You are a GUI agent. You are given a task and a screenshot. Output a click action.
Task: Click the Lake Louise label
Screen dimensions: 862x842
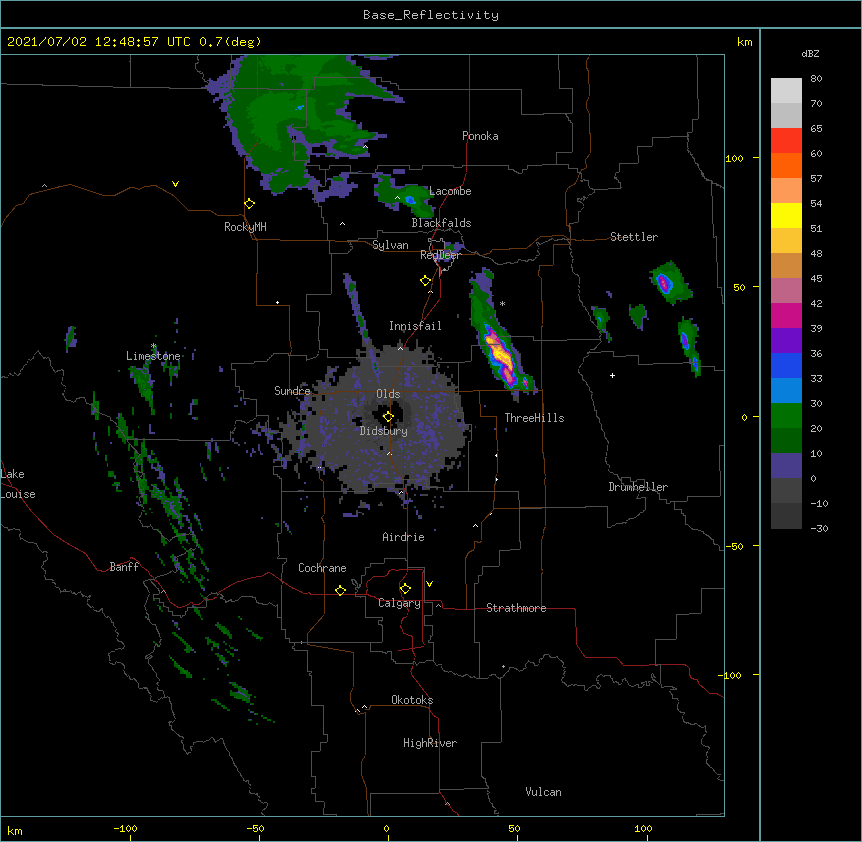coord(16,484)
